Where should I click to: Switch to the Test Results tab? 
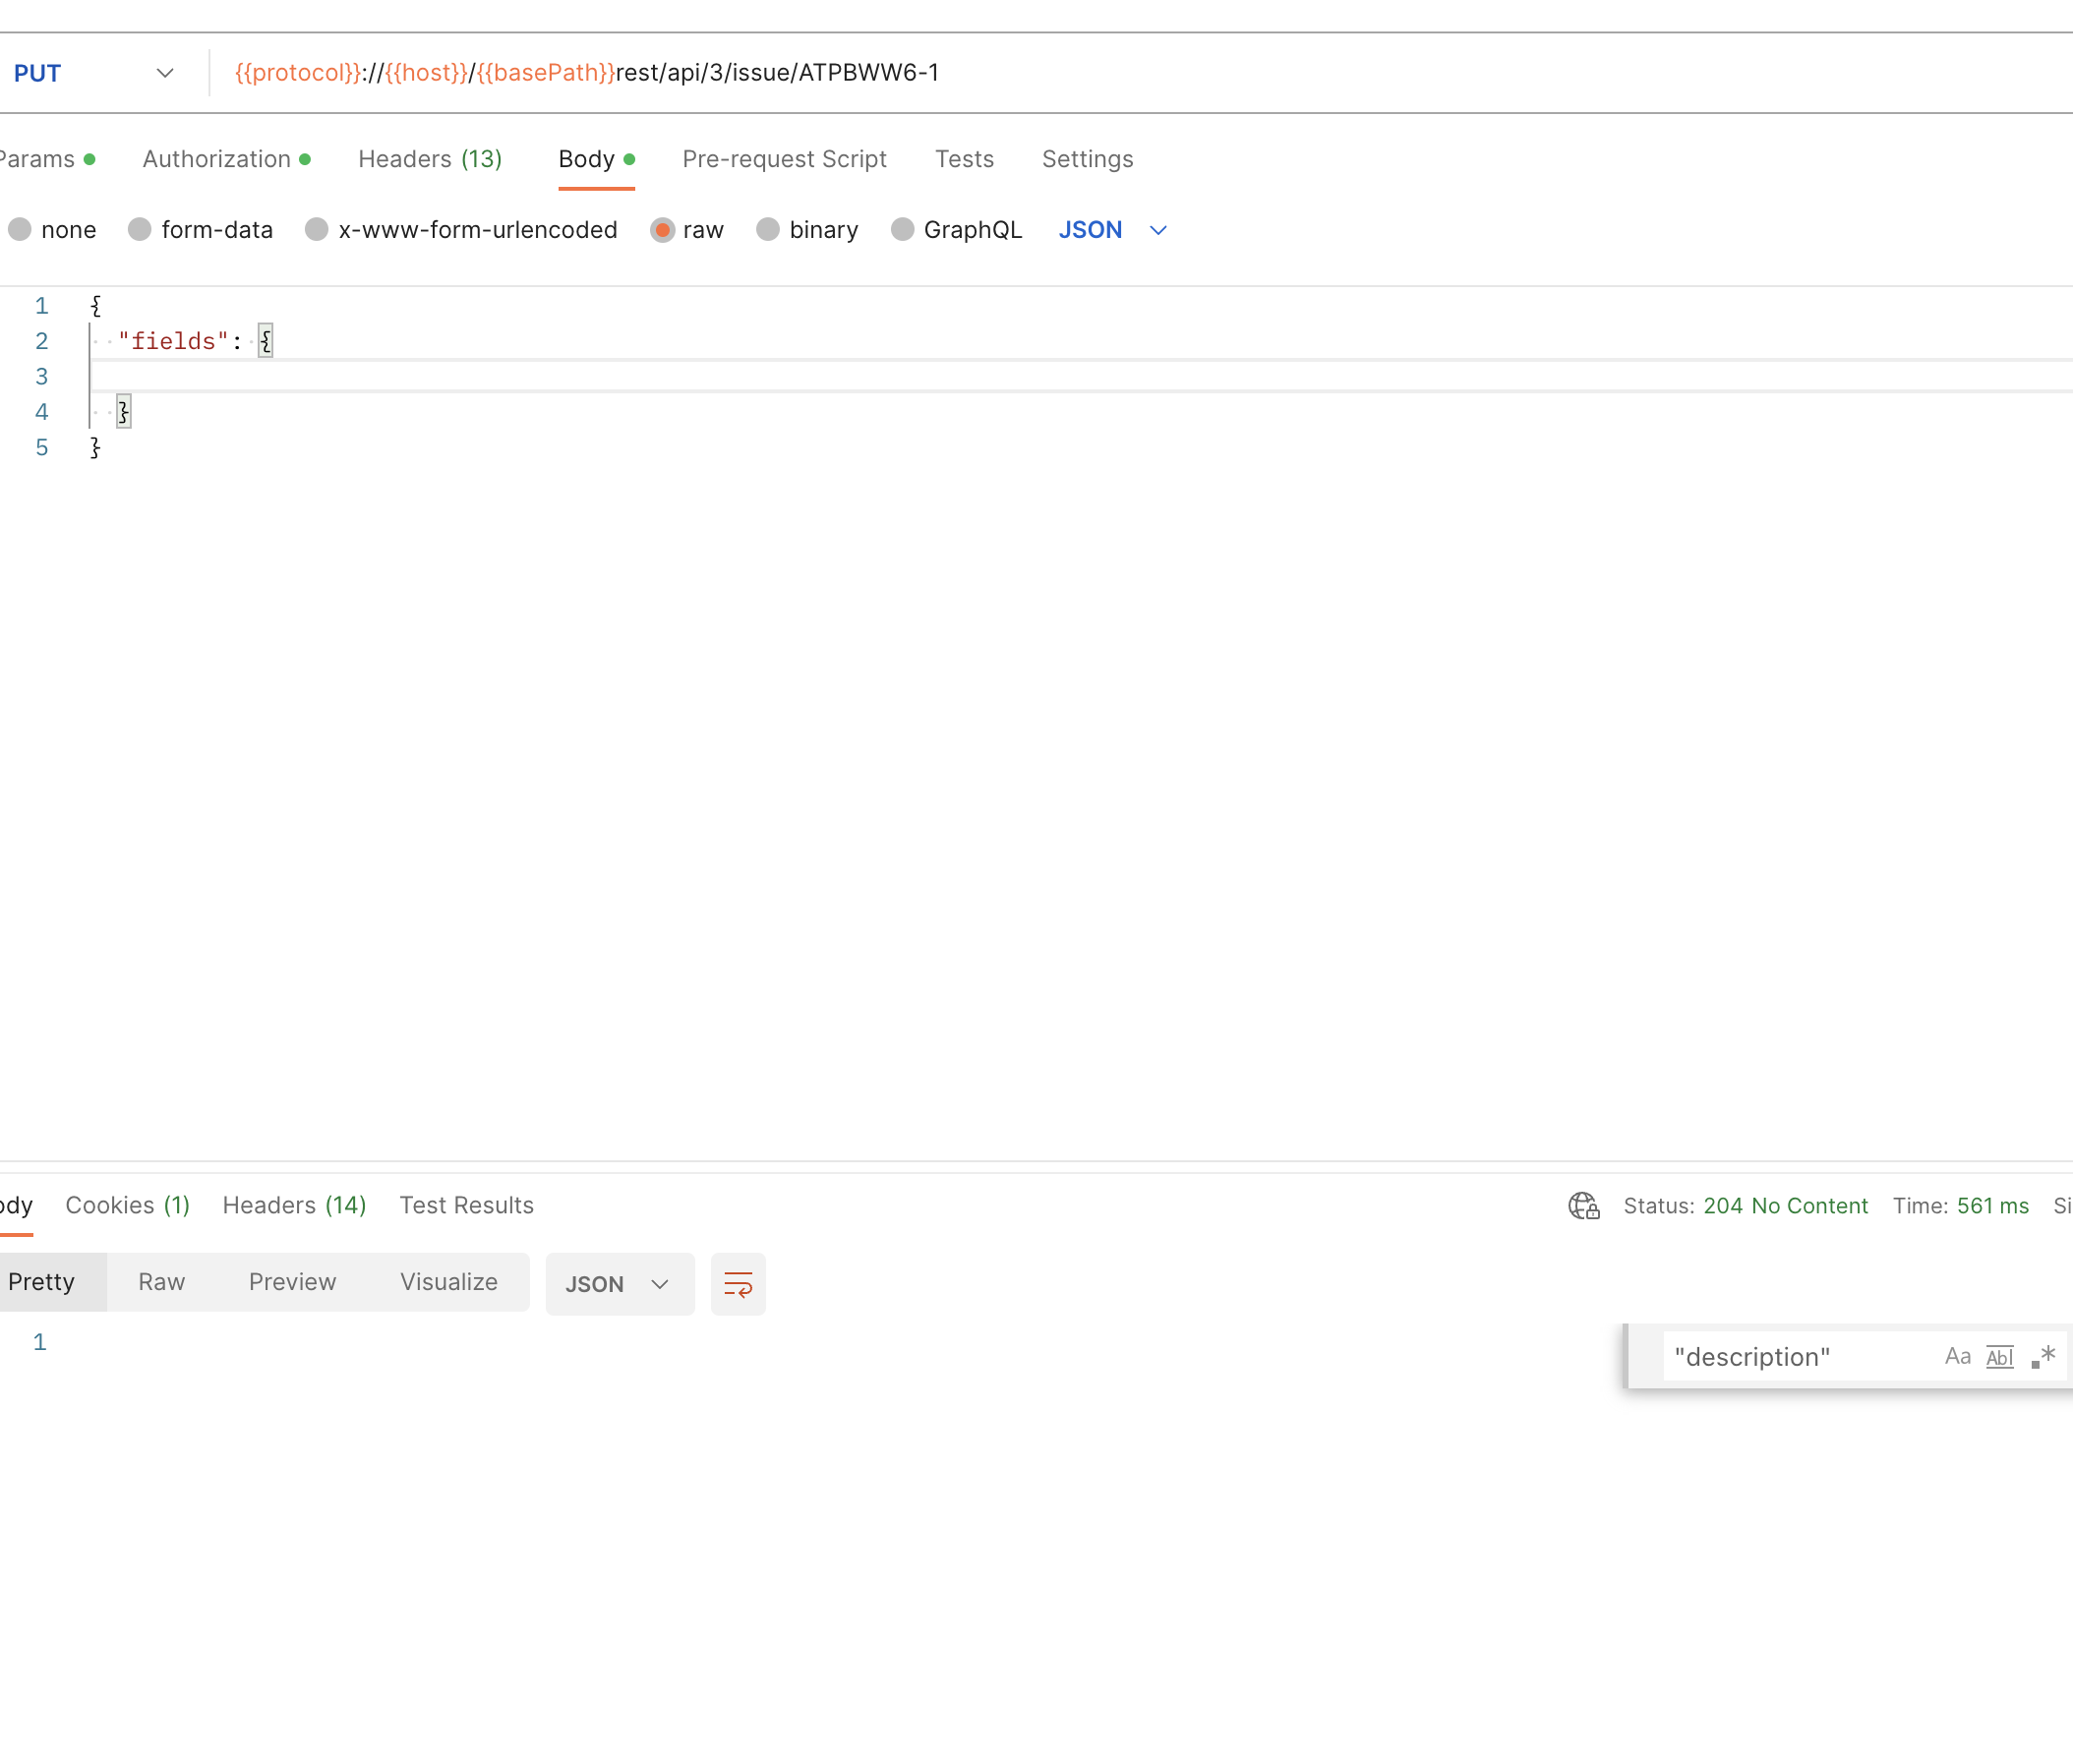[466, 1205]
